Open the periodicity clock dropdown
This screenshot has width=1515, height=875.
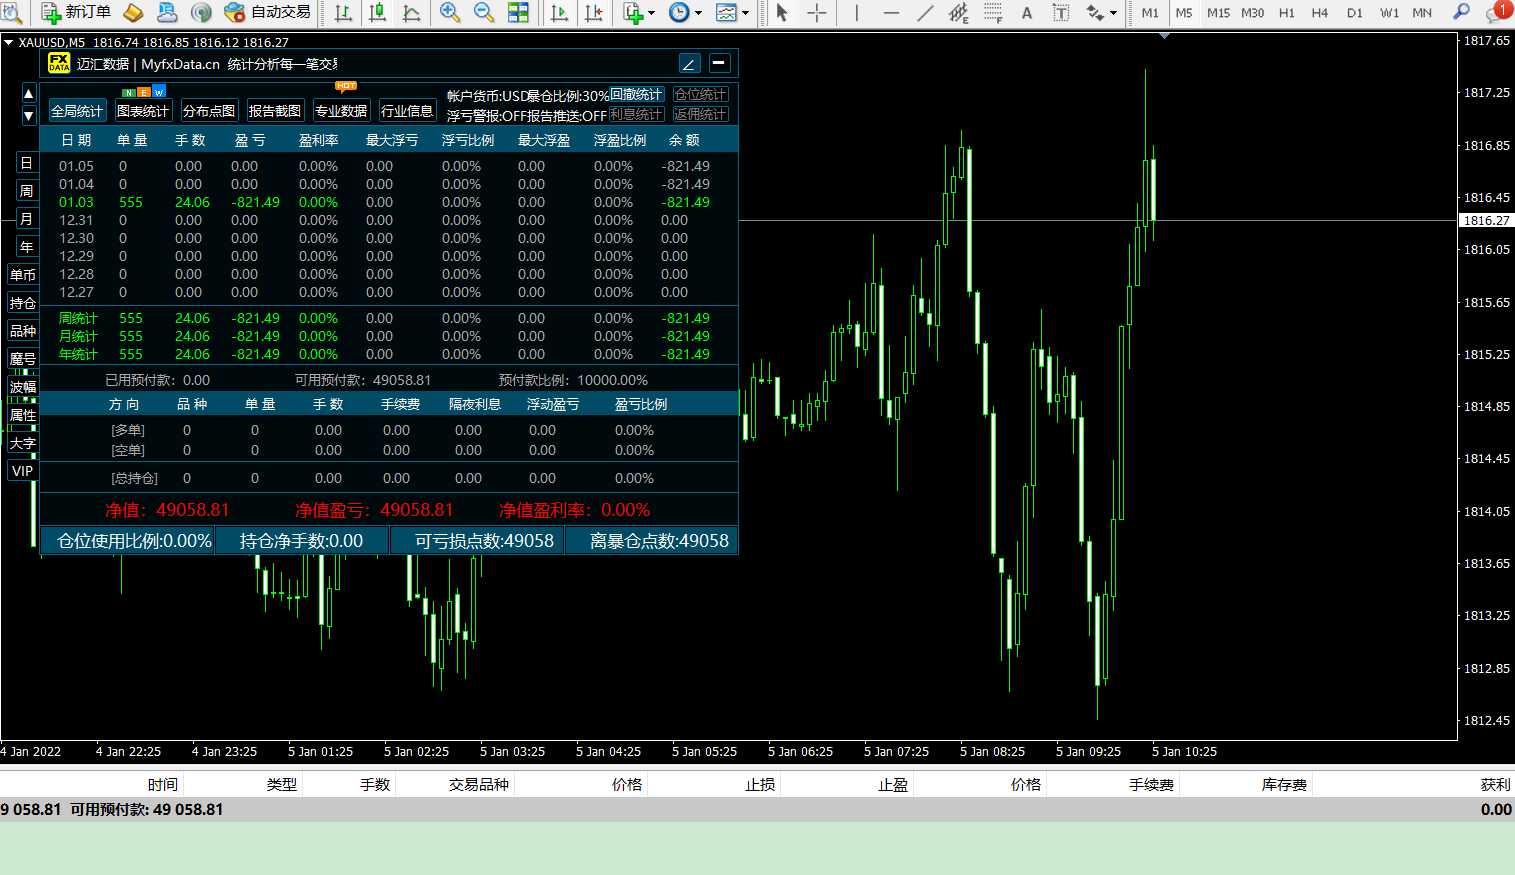point(685,12)
